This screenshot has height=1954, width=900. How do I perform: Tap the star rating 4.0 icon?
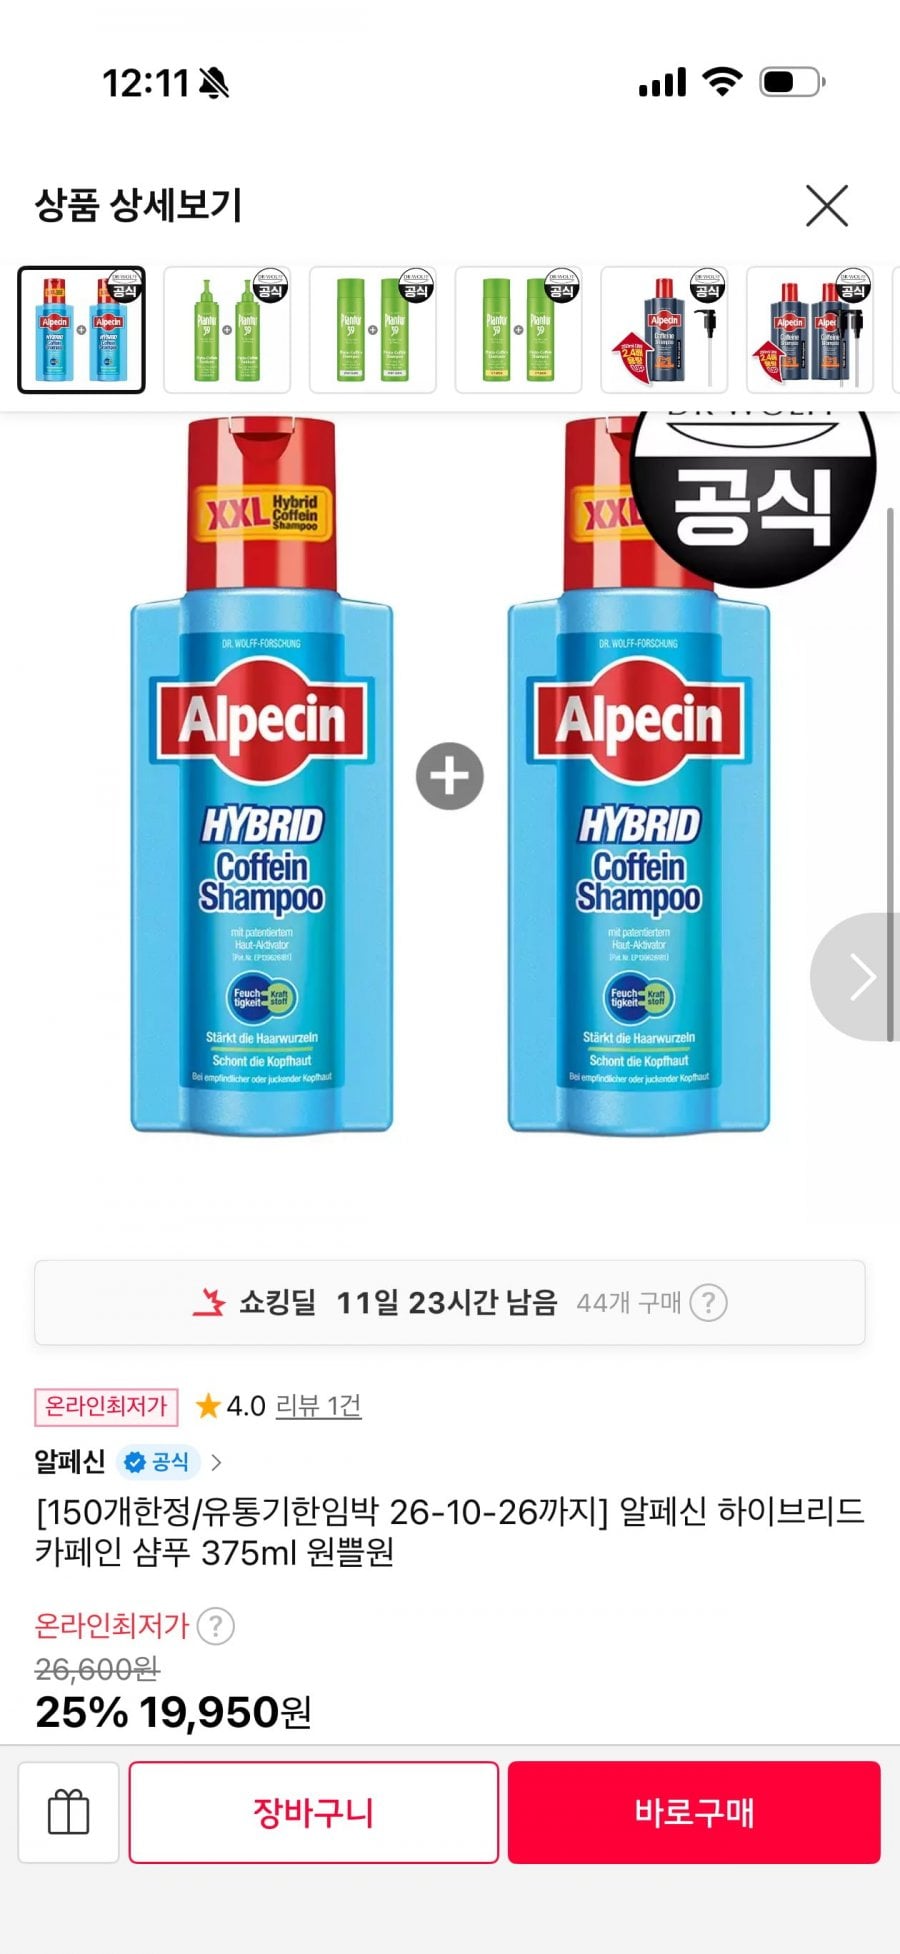[208, 1406]
